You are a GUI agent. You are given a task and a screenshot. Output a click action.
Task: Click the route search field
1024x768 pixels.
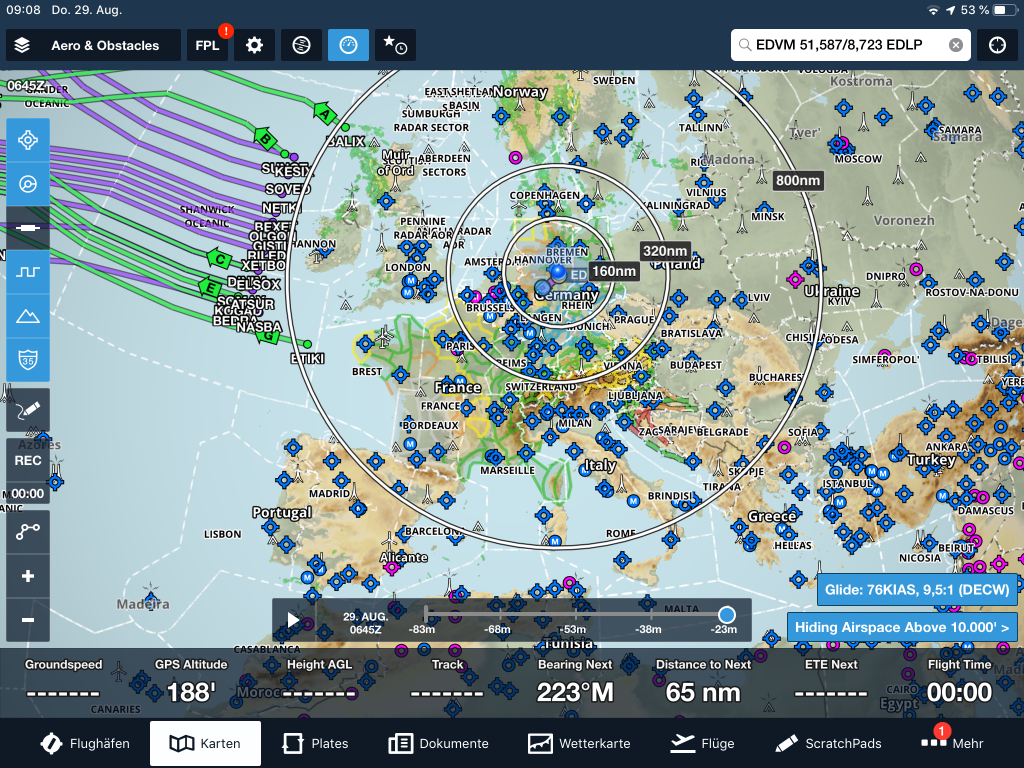click(x=850, y=45)
